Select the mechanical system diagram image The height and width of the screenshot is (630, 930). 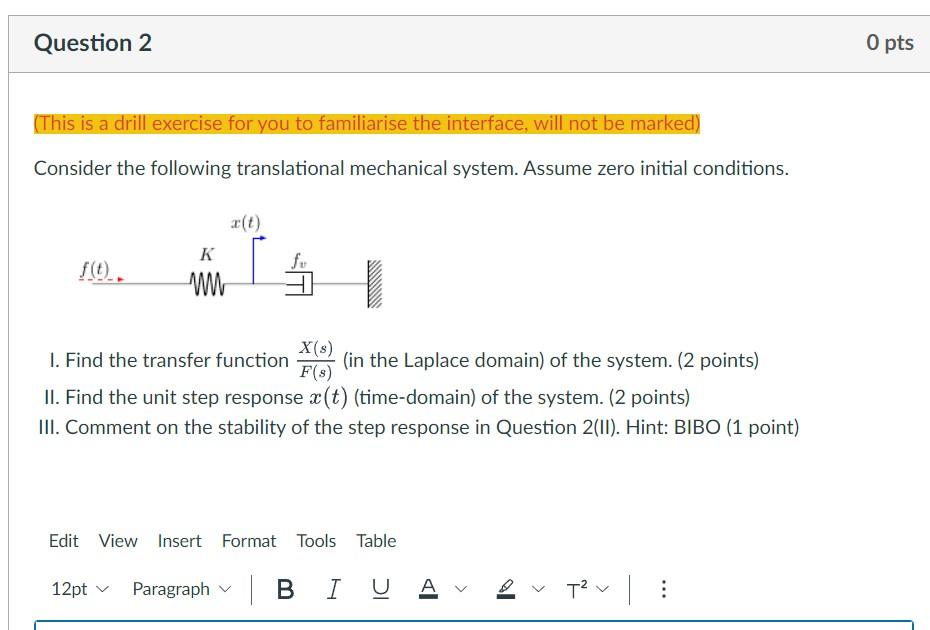(230, 265)
